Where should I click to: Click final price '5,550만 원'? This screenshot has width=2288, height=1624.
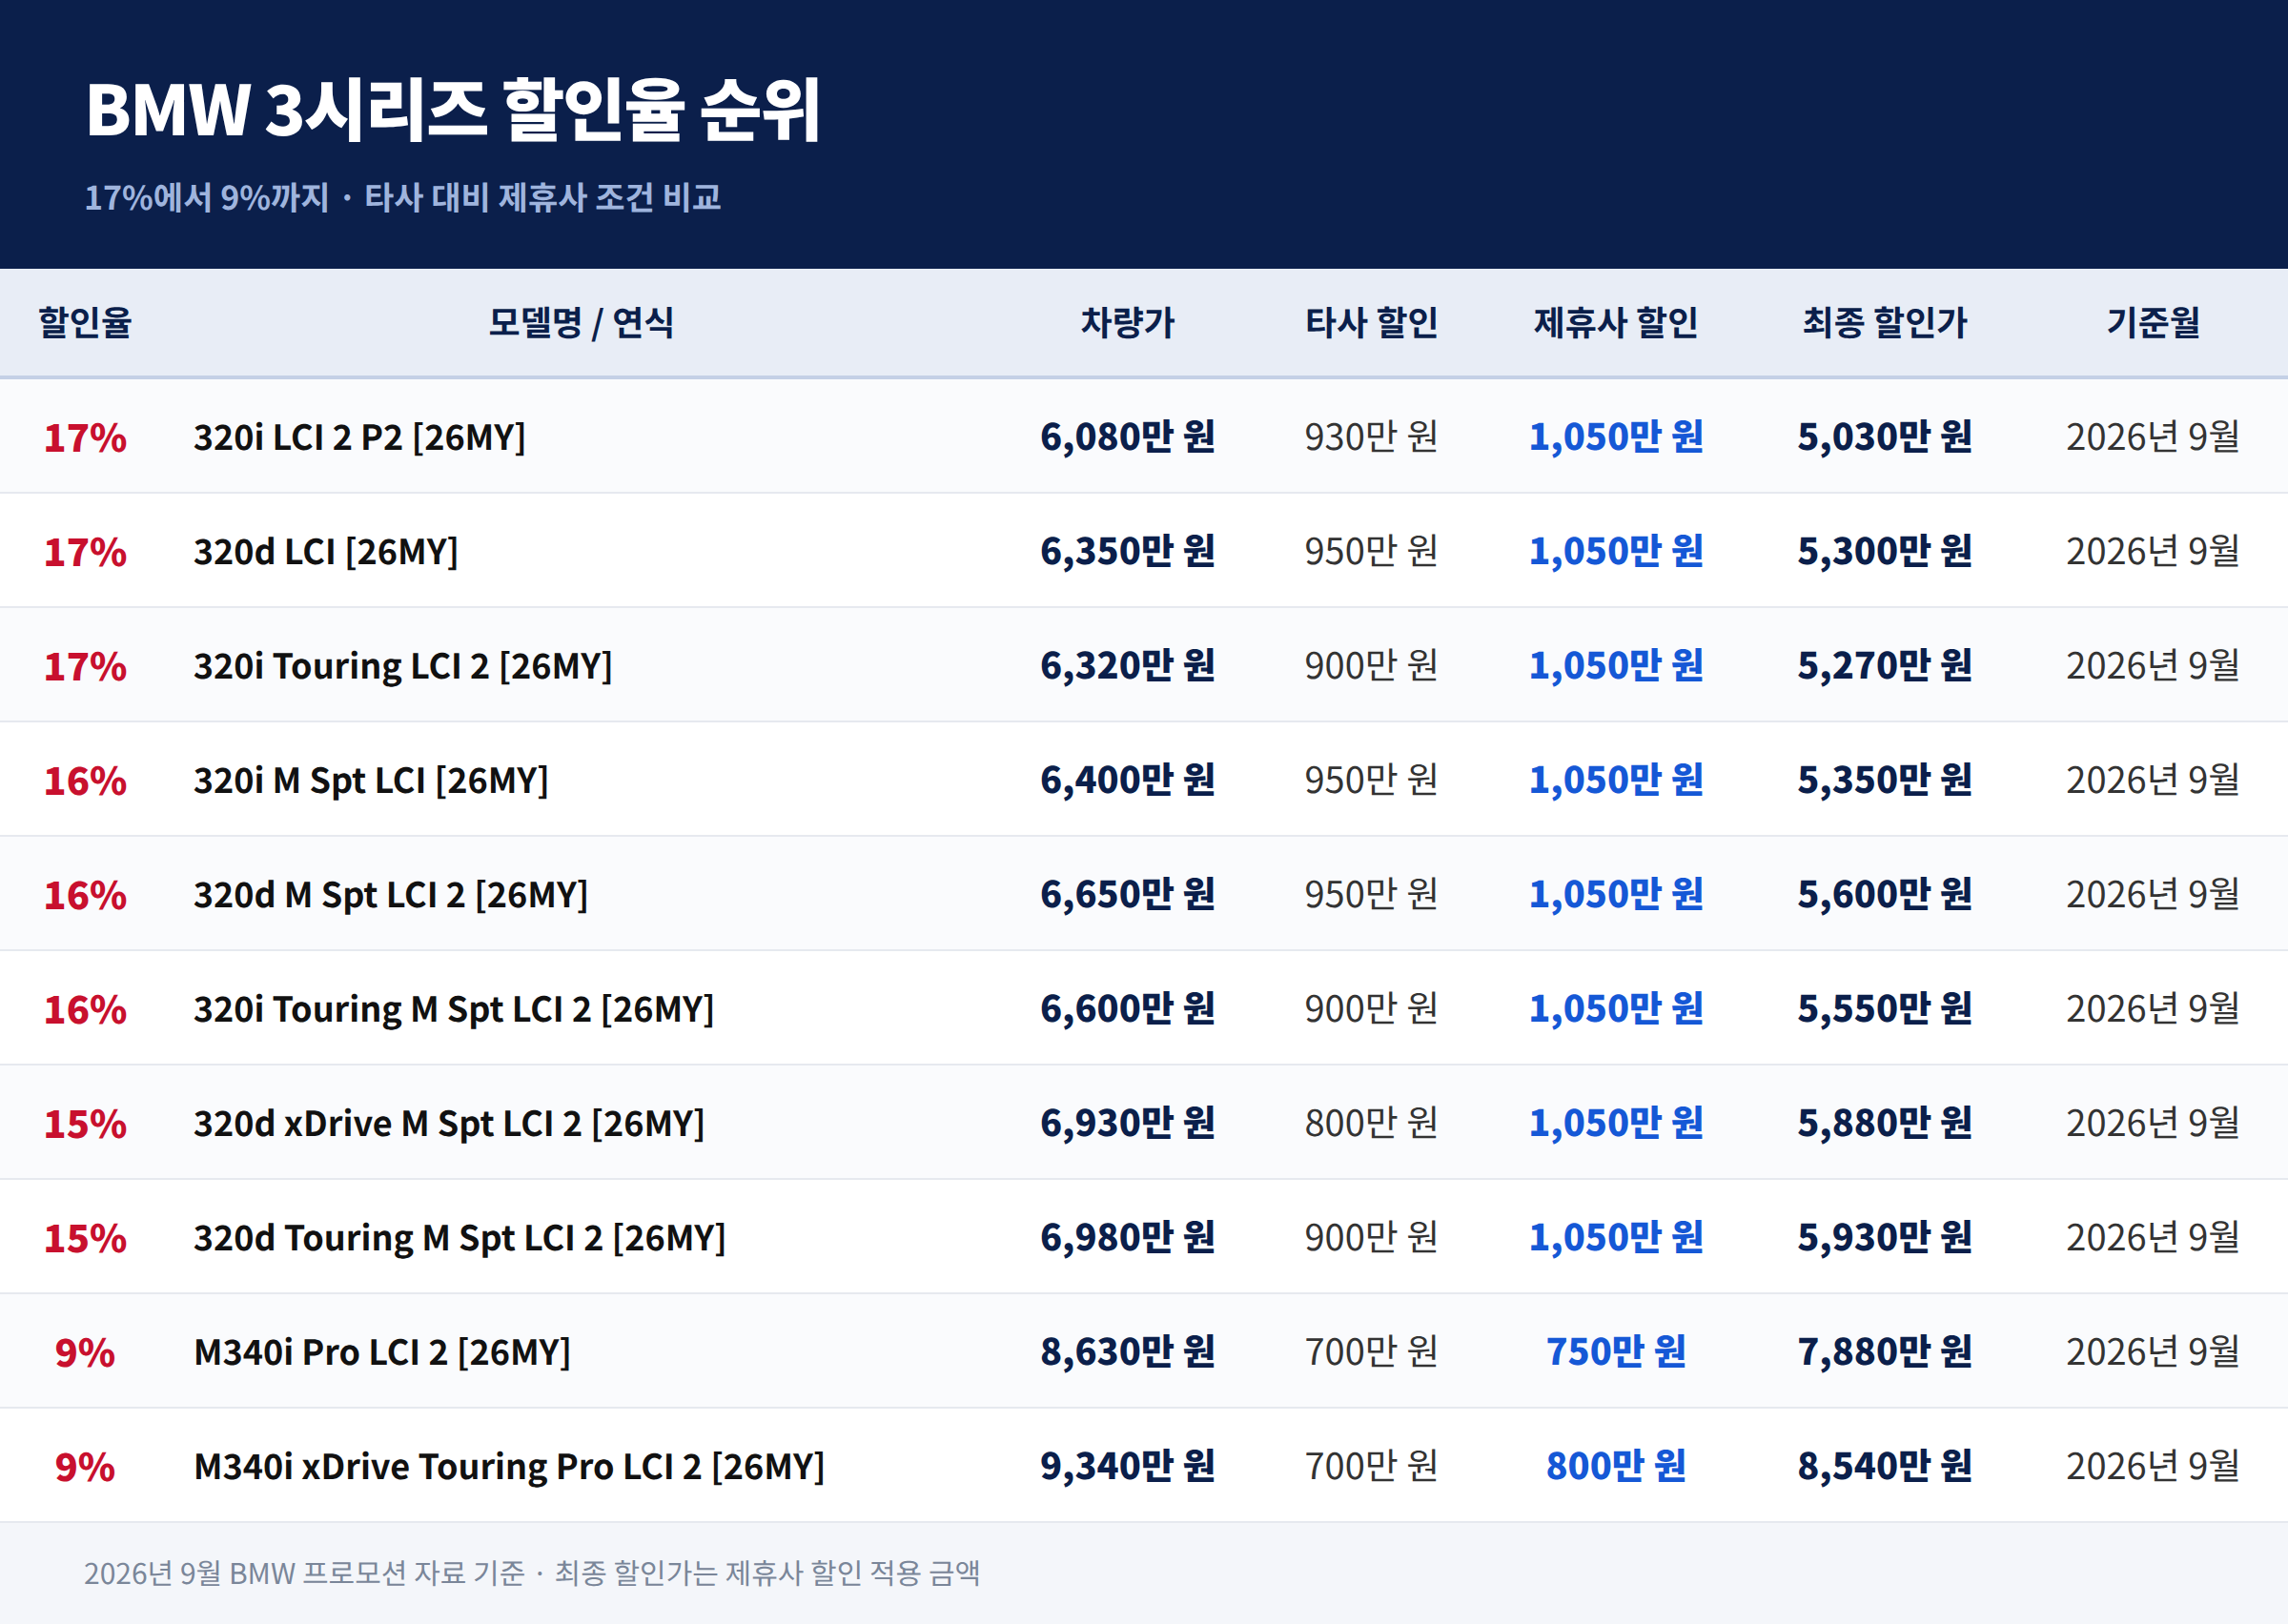[1884, 1009]
